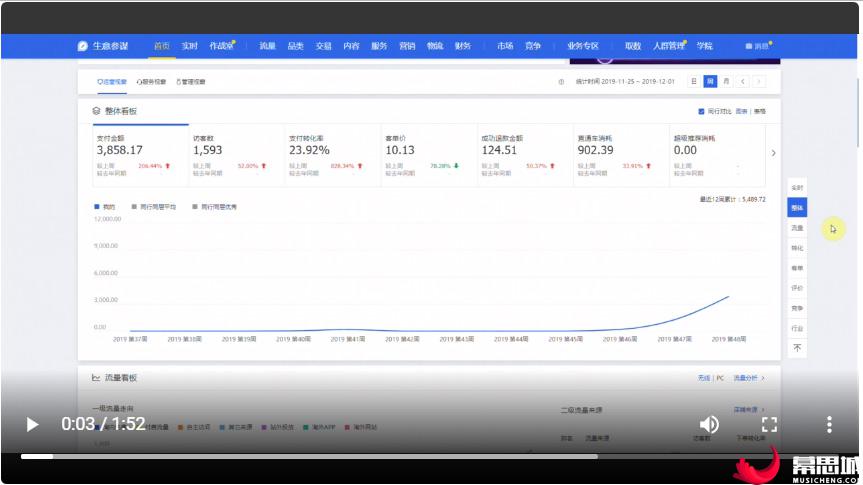Seek within the video progress bar
The height and width of the screenshot is (485, 863).
click(x=429, y=456)
